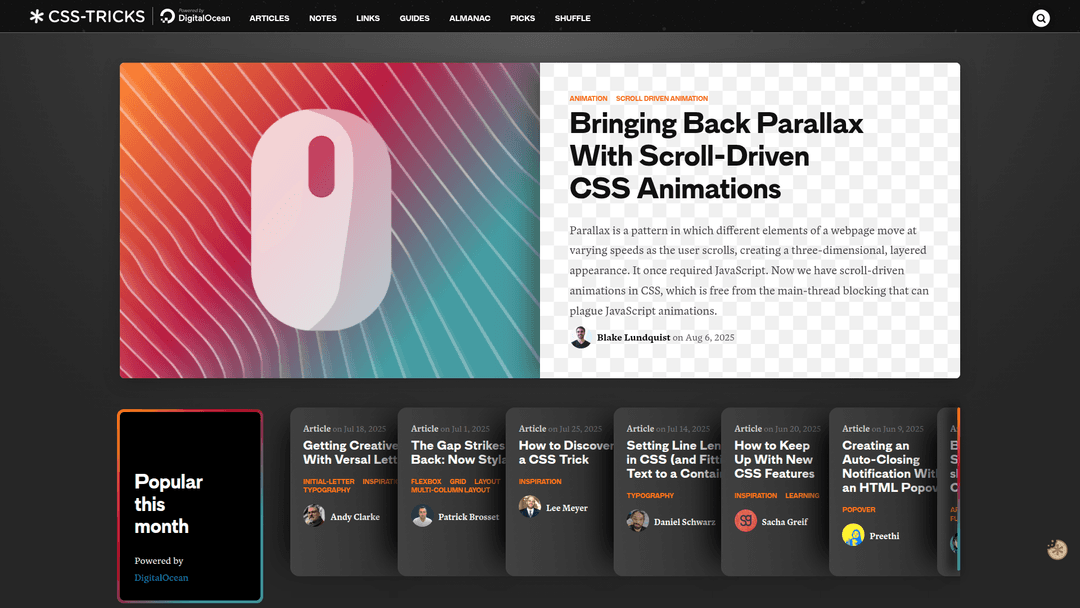Open the Creating an Auto-Closing Notification article
This screenshot has height=608, width=1080.
pos(886,466)
